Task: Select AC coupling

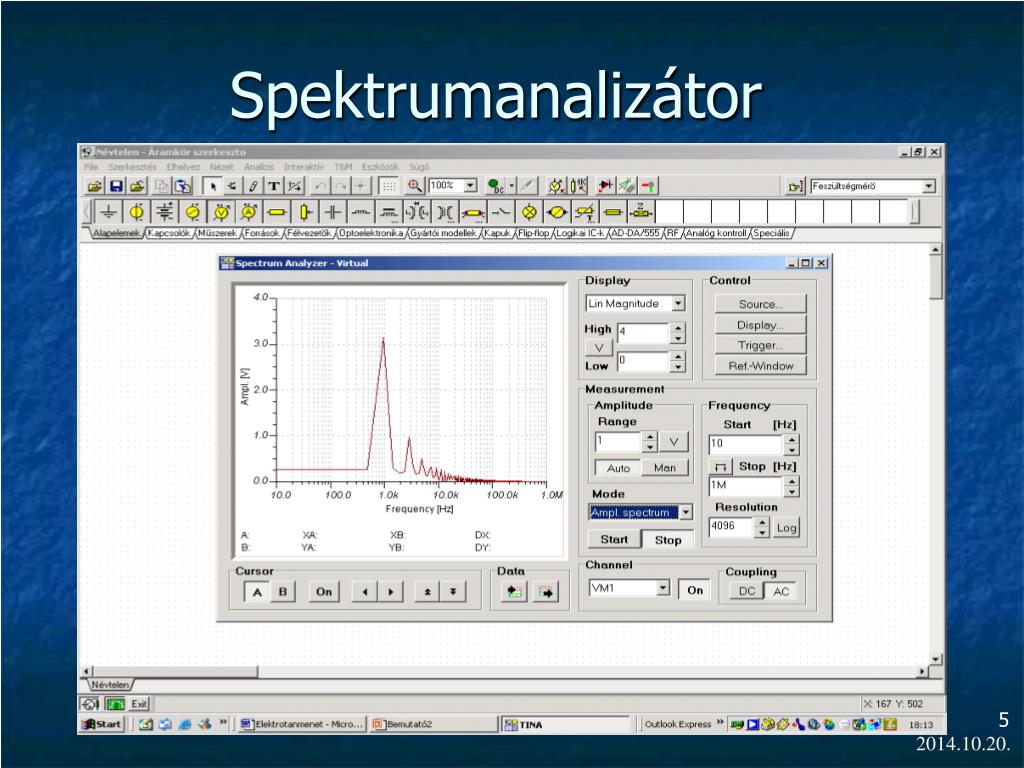Action: pyautogui.click(x=781, y=591)
